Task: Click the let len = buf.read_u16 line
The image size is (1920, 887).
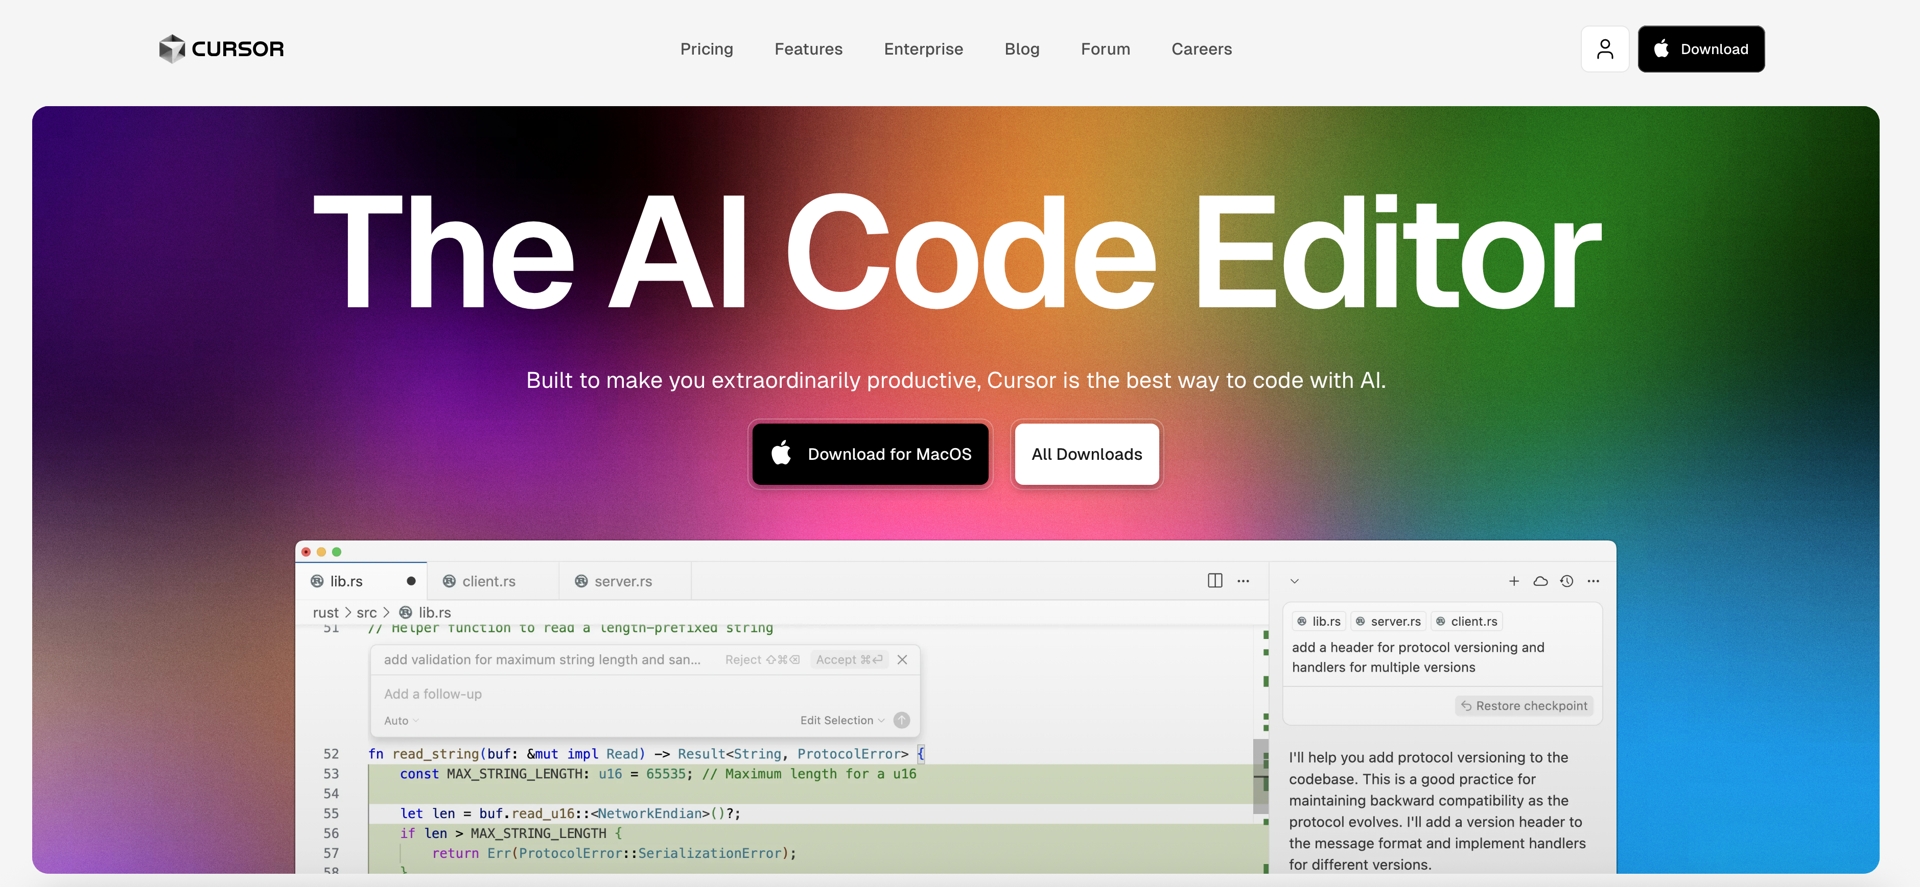Action: 570,814
